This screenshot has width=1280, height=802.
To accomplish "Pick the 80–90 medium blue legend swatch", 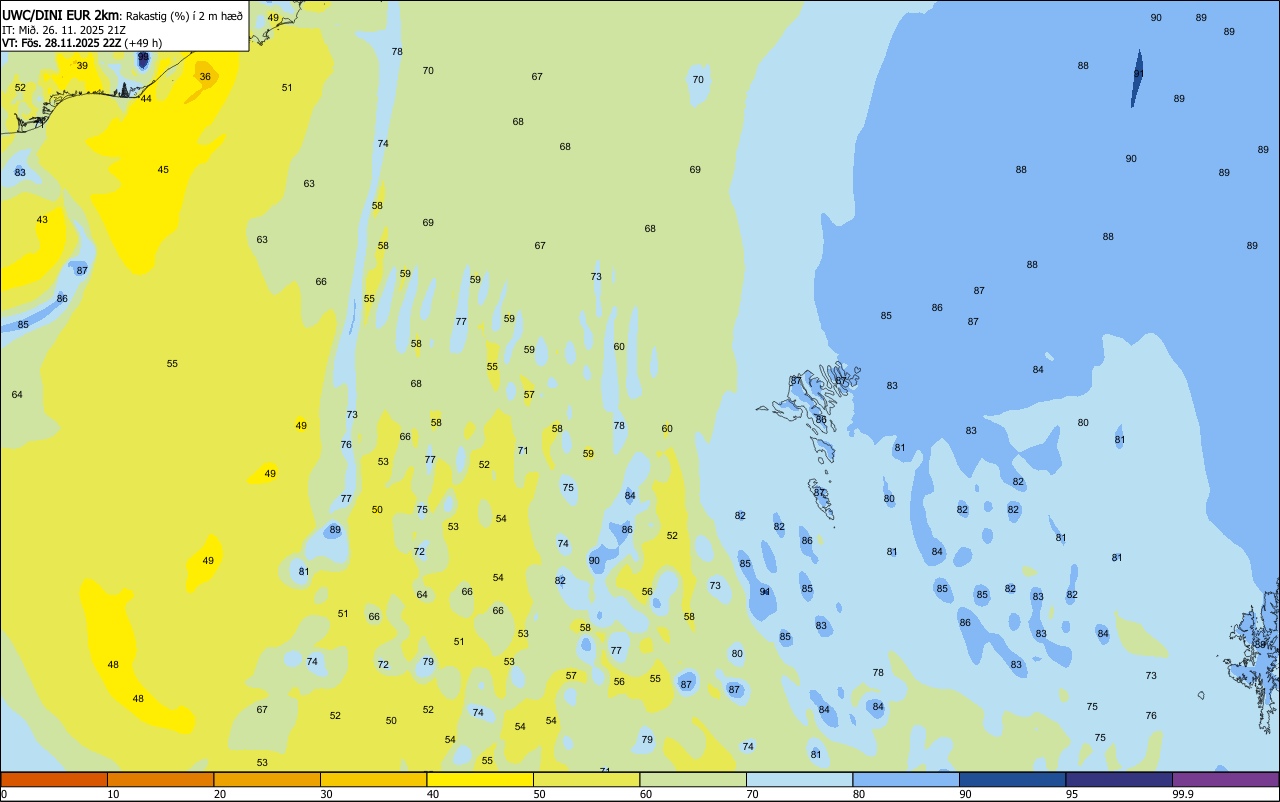I will (906, 779).
